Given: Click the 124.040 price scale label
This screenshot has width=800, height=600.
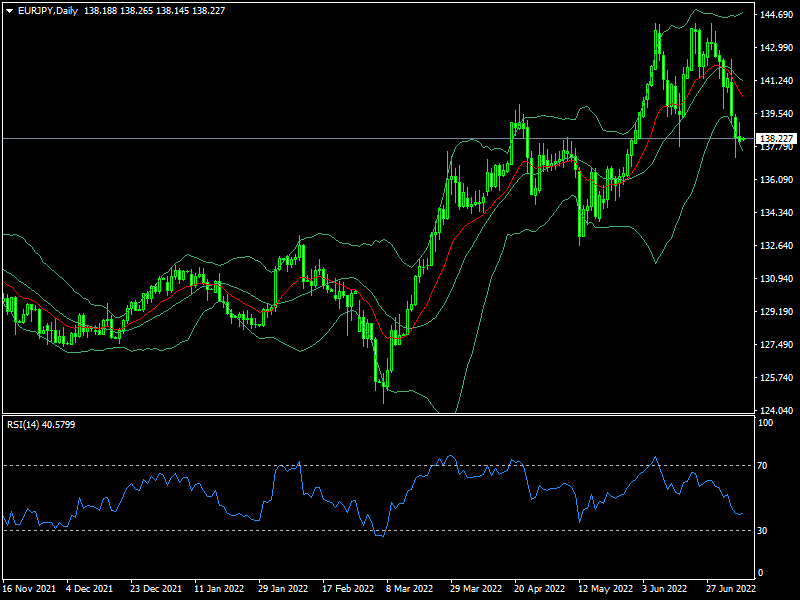Looking at the screenshot, I should click(777, 411).
